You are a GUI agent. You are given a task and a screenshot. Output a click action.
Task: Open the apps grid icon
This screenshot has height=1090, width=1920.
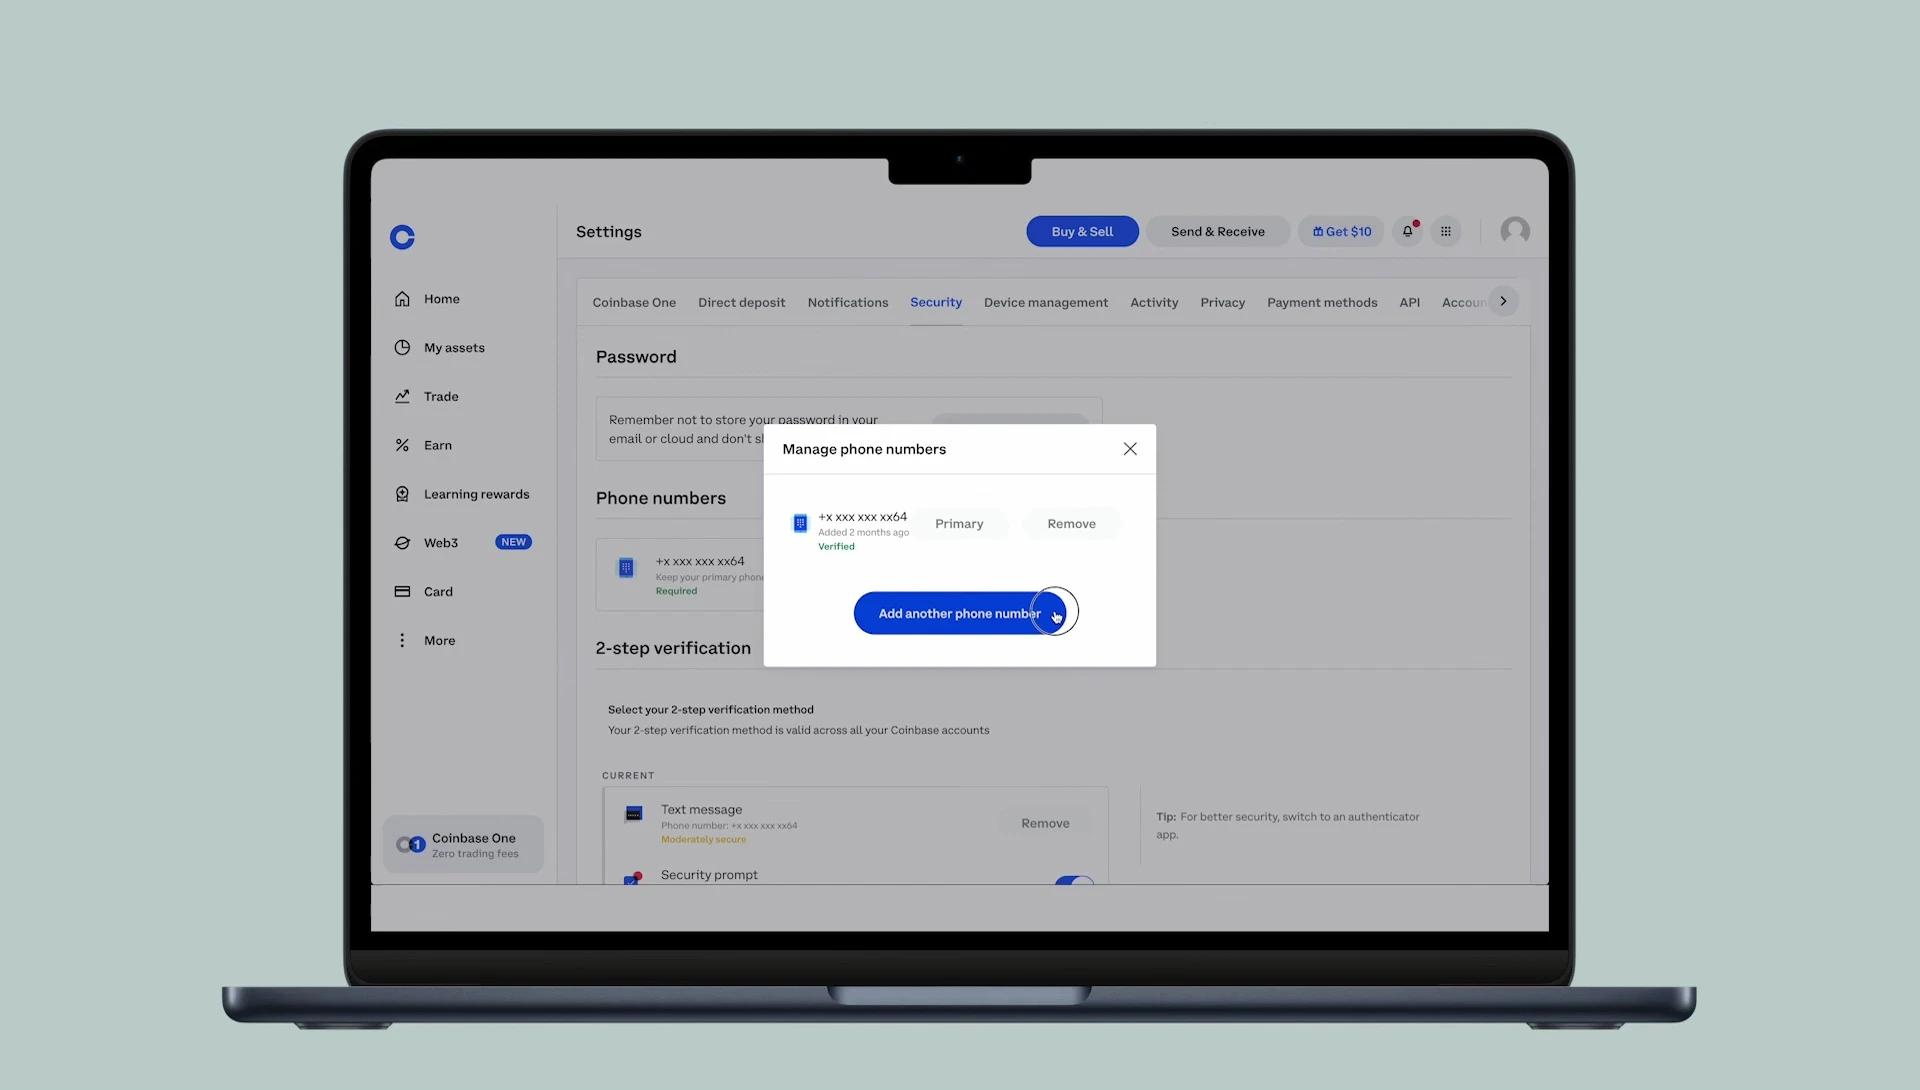1446,231
